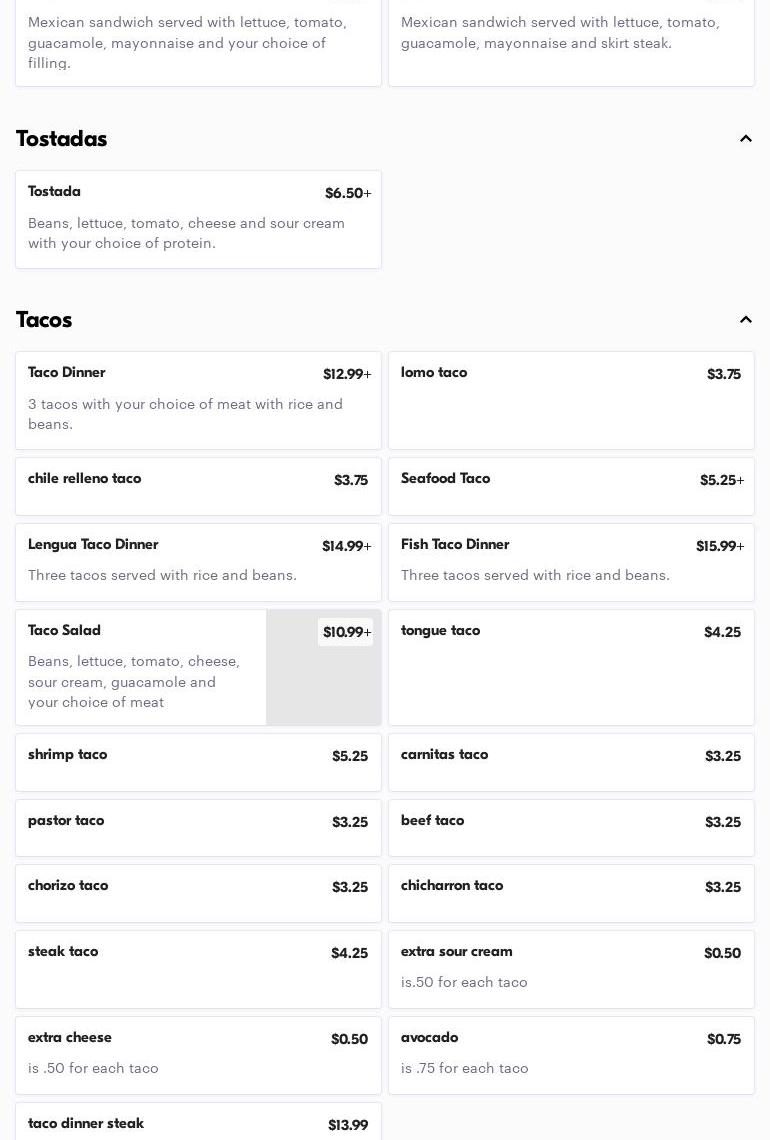Choose the lomo taco item

571,400
